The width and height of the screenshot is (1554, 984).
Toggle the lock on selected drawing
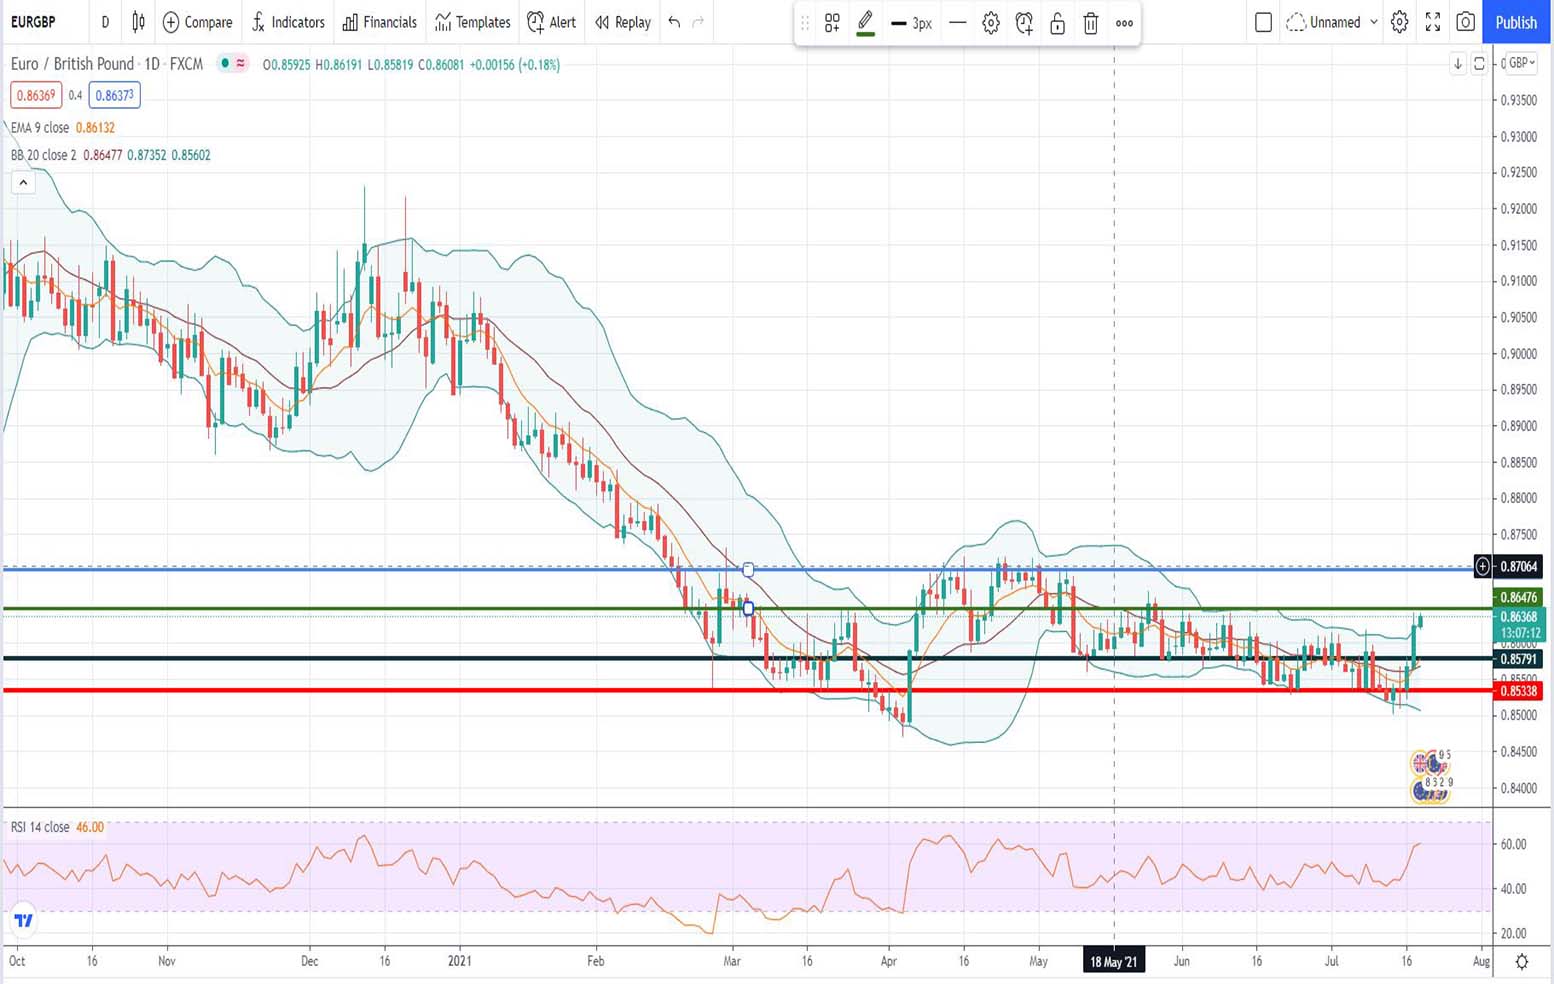(x=1057, y=23)
